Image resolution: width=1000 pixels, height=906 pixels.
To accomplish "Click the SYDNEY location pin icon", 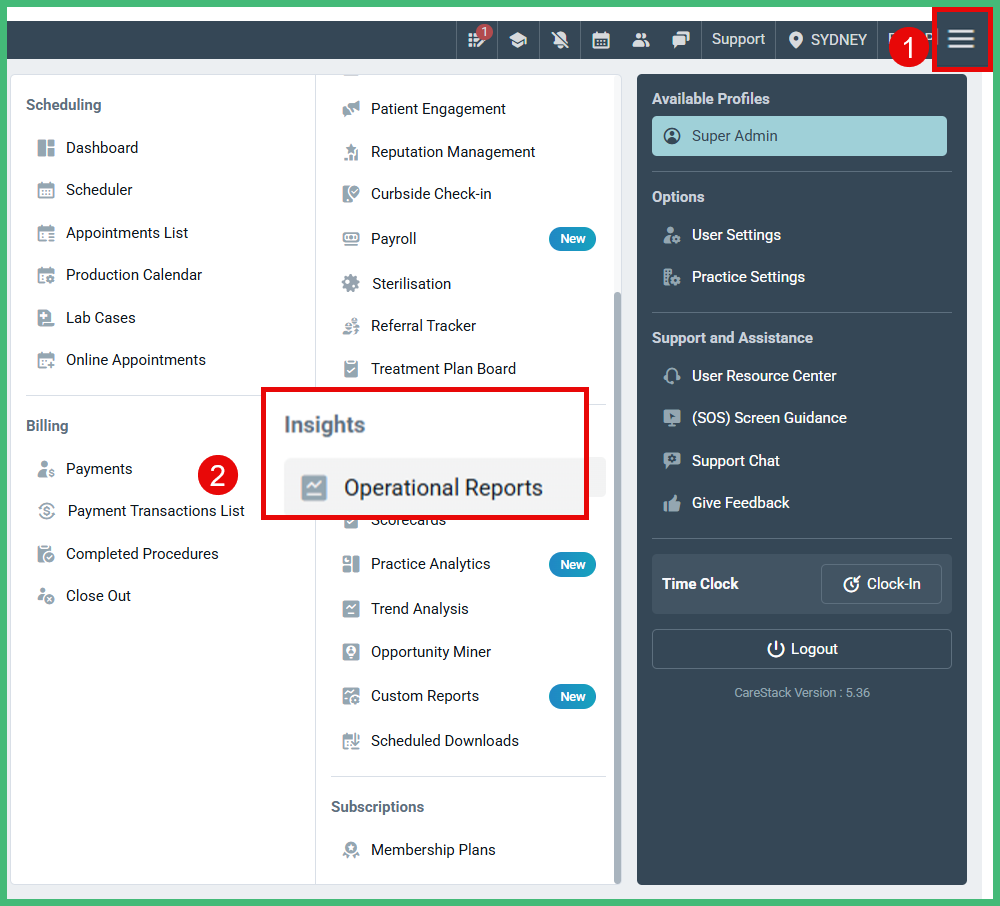I will click(x=795, y=39).
